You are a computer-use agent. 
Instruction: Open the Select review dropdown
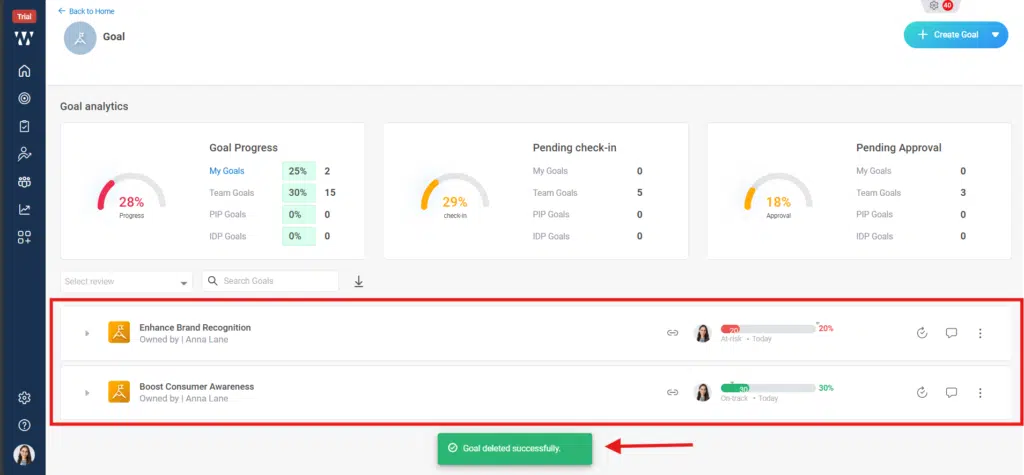pos(126,282)
